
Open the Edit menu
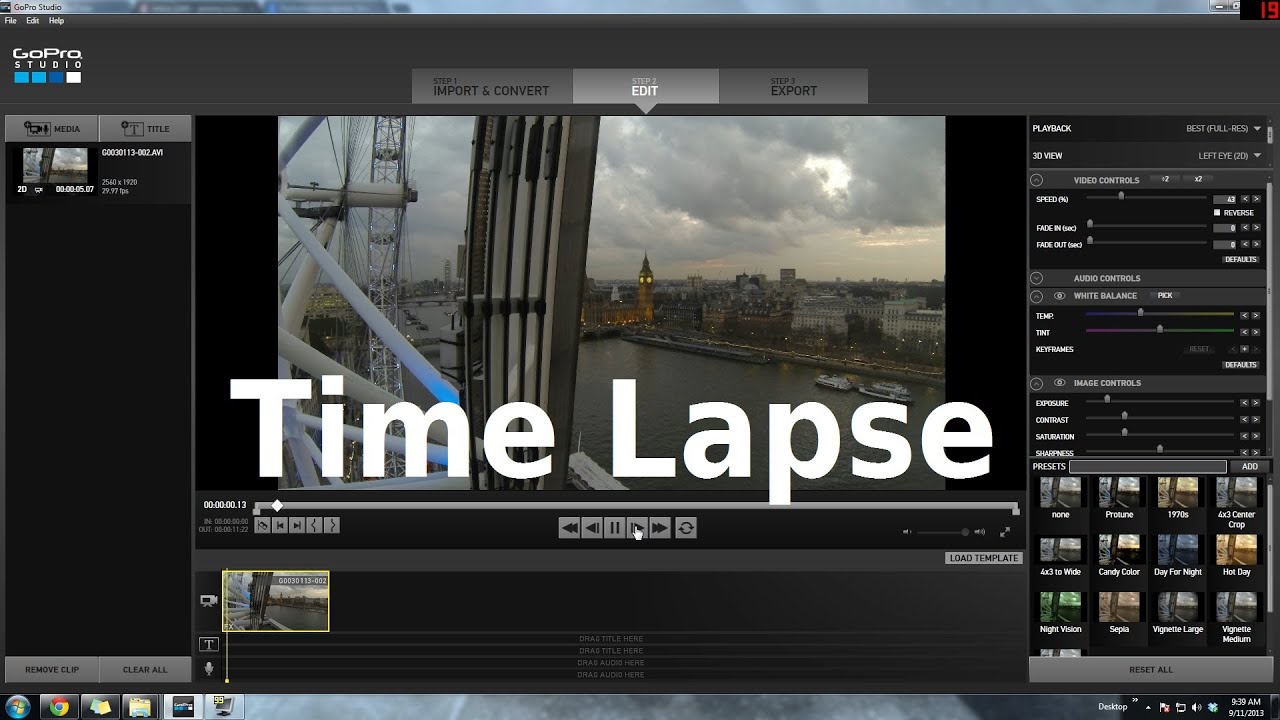pos(33,20)
